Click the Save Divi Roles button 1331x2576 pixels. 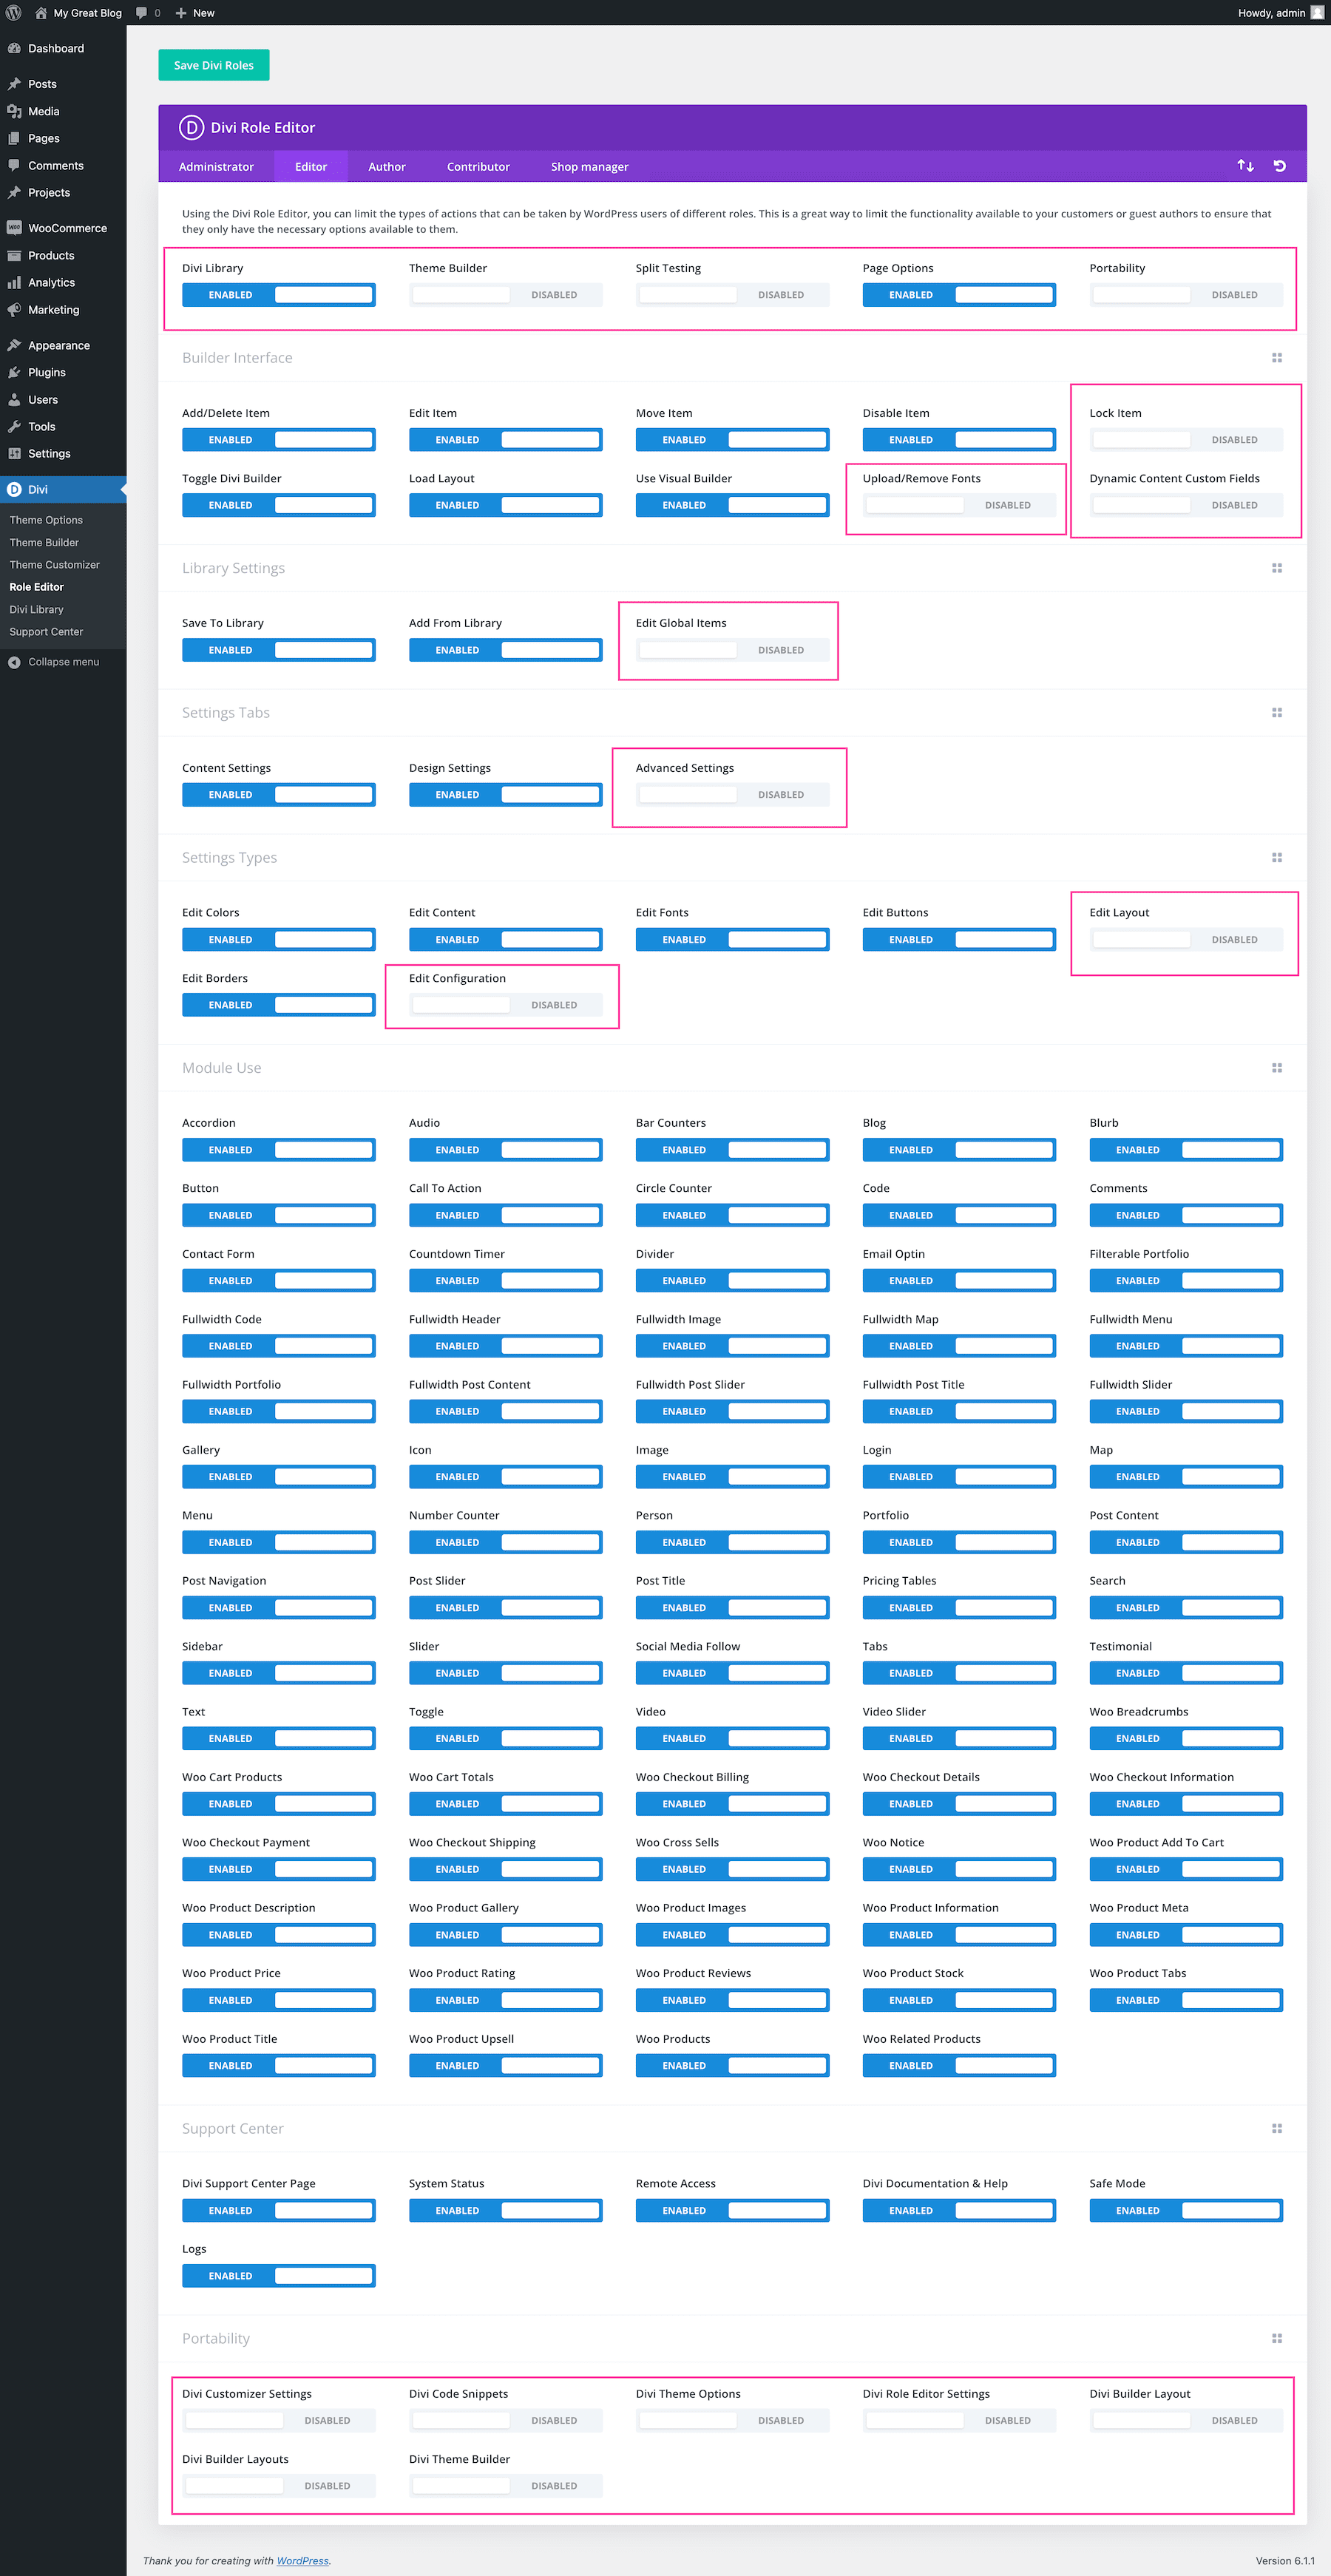click(213, 64)
